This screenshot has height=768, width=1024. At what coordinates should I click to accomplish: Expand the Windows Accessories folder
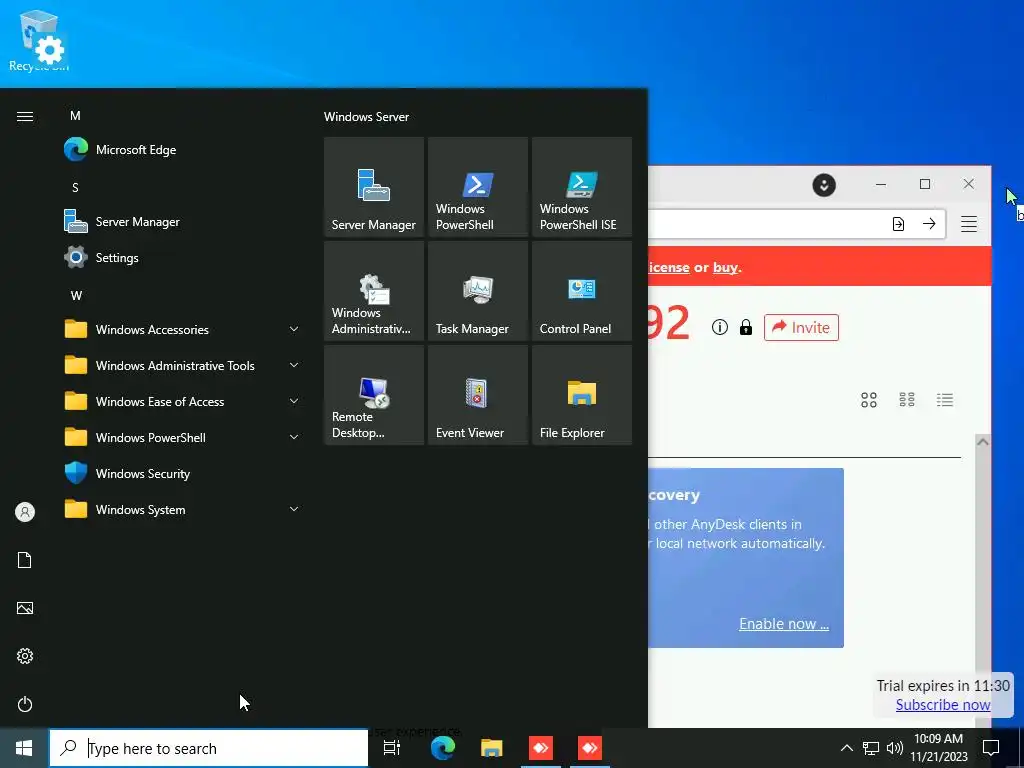click(183, 329)
